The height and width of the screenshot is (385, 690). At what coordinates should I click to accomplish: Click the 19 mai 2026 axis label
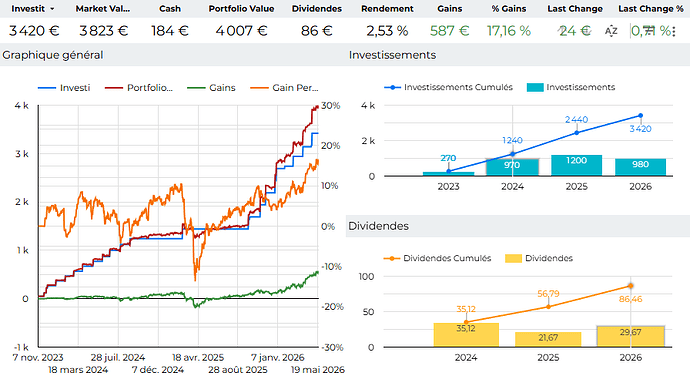[318, 370]
